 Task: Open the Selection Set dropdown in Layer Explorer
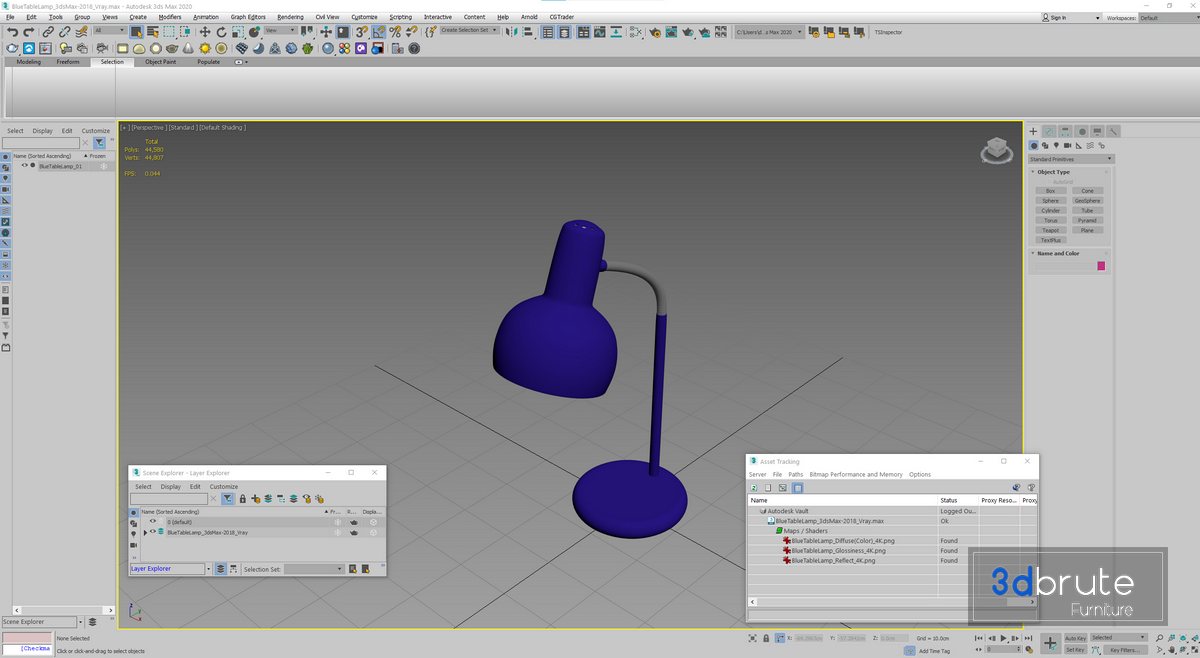tap(314, 569)
